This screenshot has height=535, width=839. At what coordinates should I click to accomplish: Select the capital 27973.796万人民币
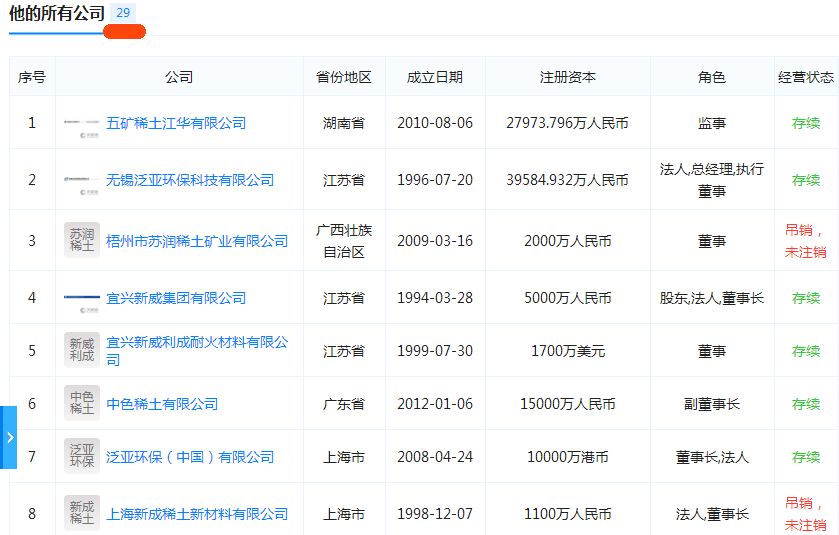568,123
